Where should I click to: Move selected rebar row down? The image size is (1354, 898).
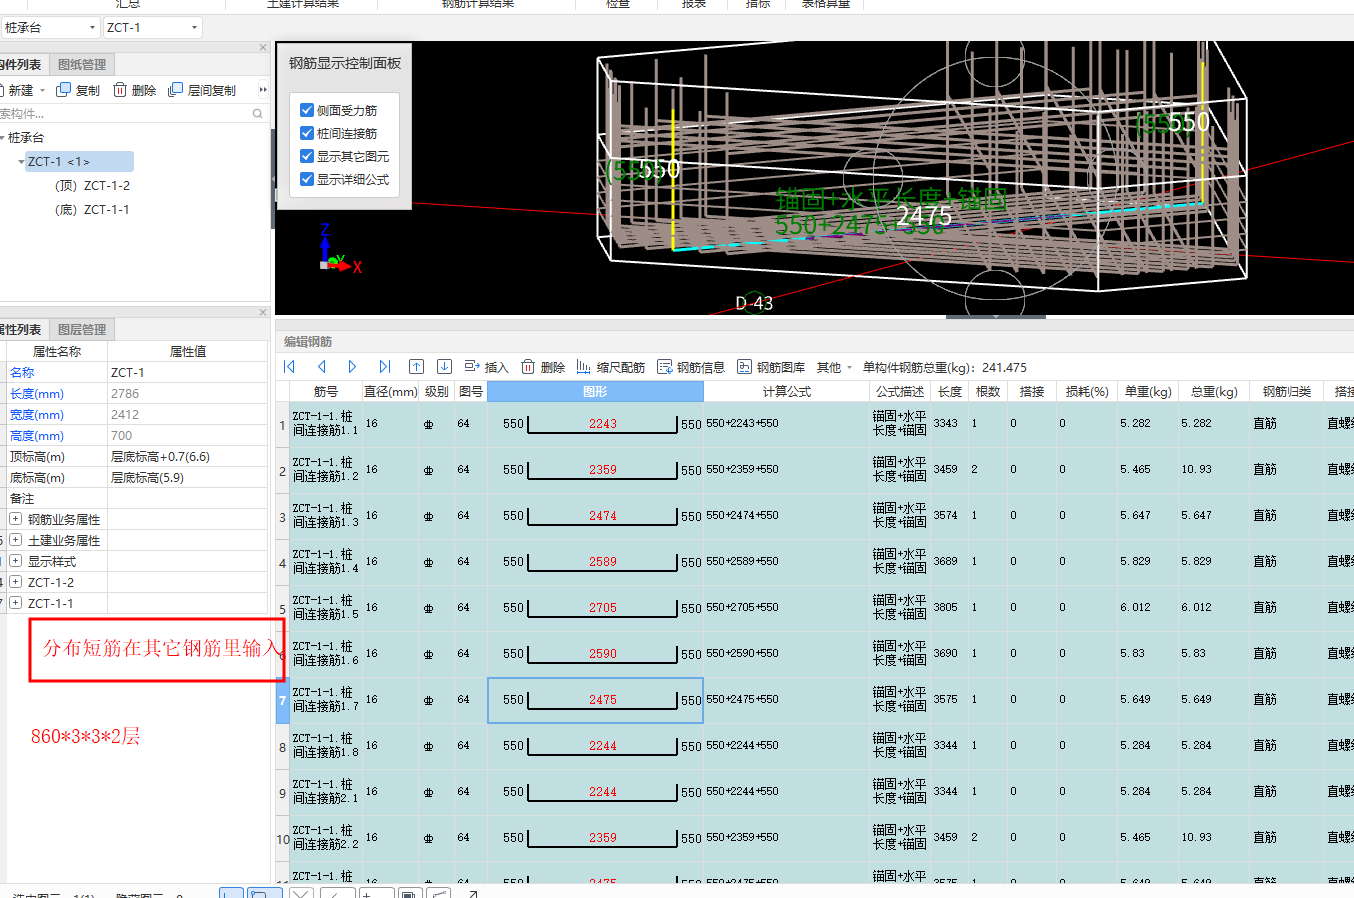coord(444,367)
